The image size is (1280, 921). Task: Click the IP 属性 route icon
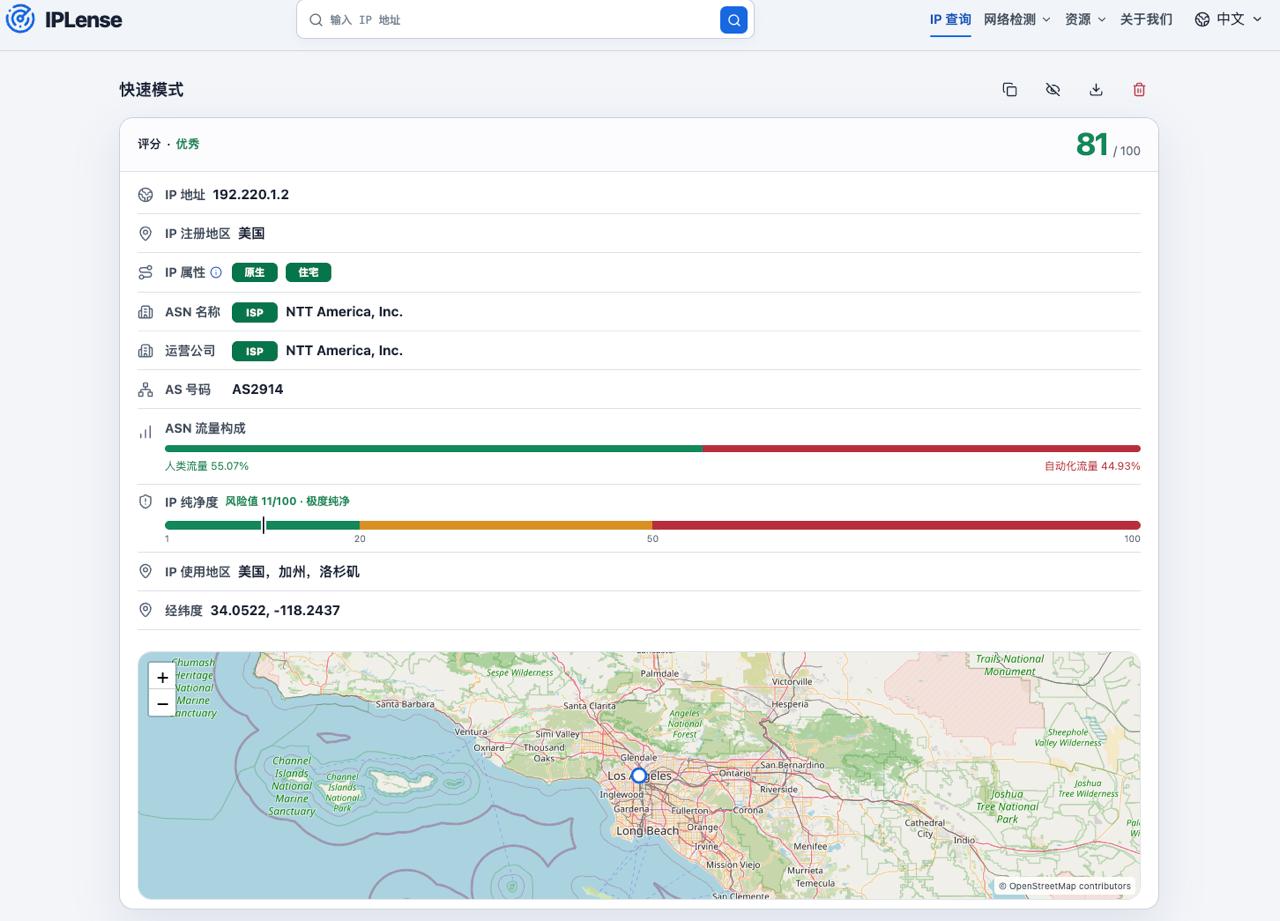(x=146, y=272)
